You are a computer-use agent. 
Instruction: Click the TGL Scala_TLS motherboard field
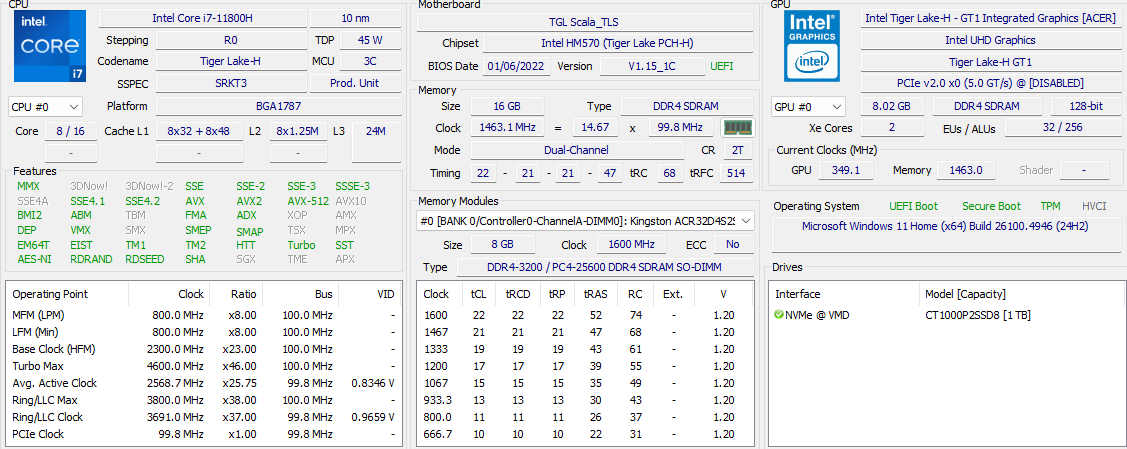pos(584,22)
